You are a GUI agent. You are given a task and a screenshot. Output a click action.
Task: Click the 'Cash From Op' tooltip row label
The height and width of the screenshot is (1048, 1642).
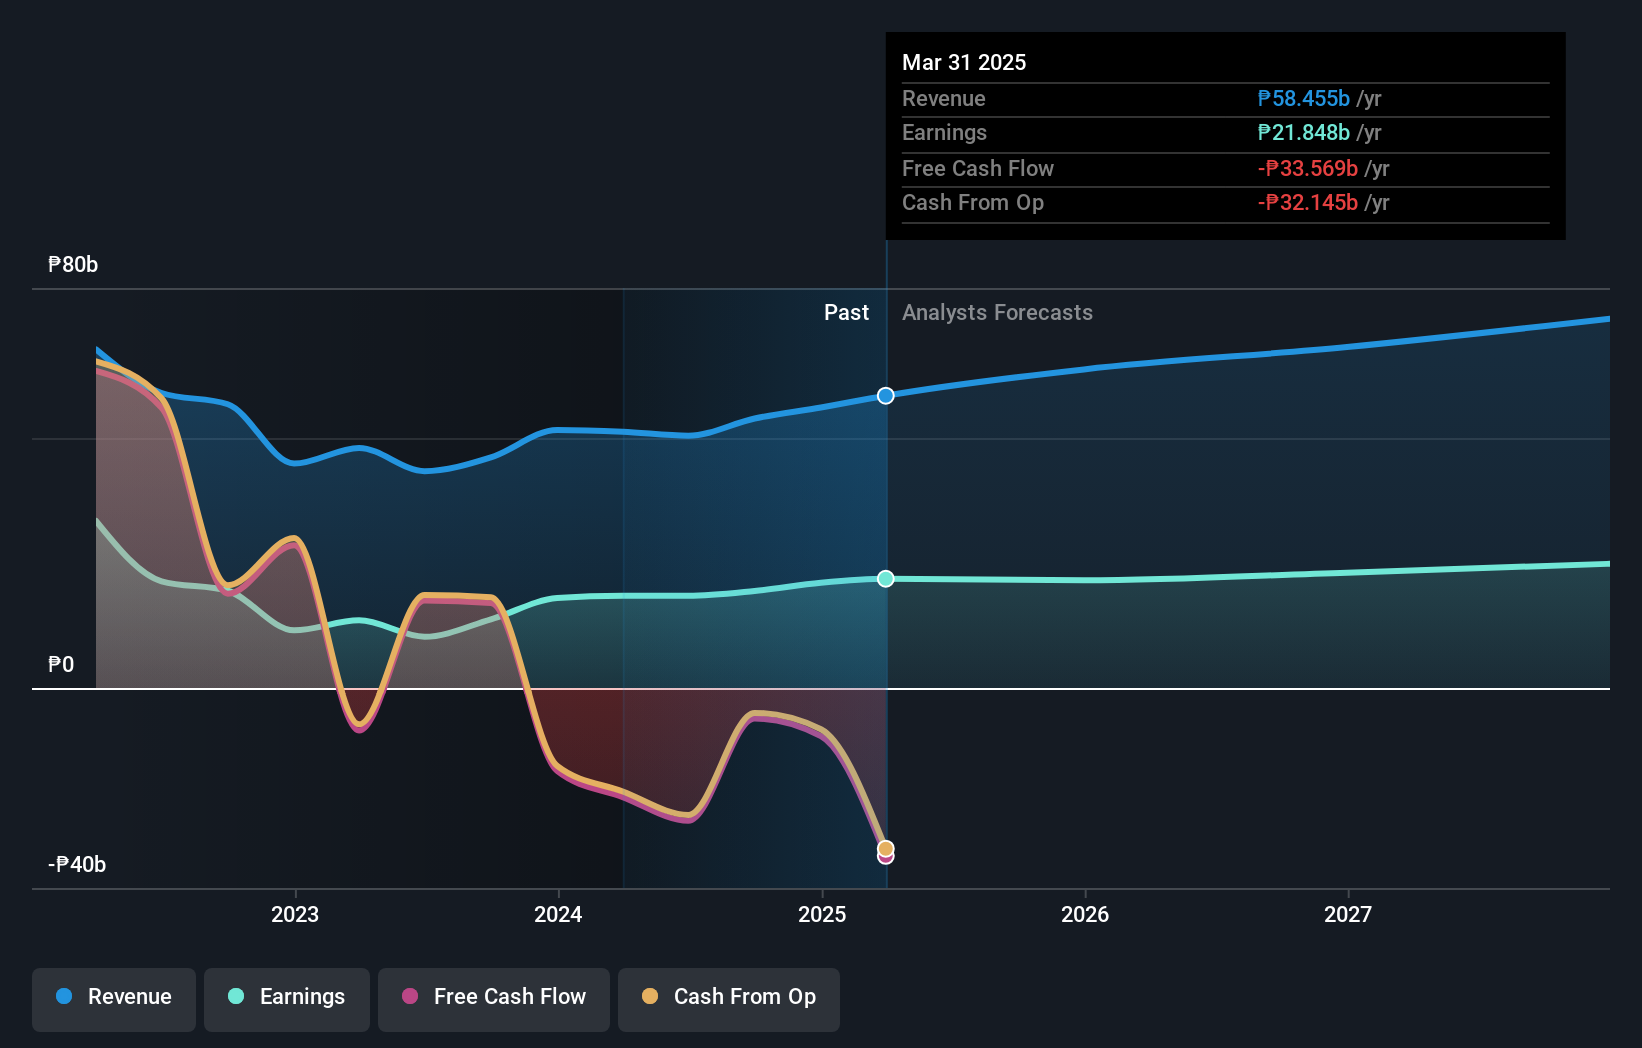pos(973,203)
